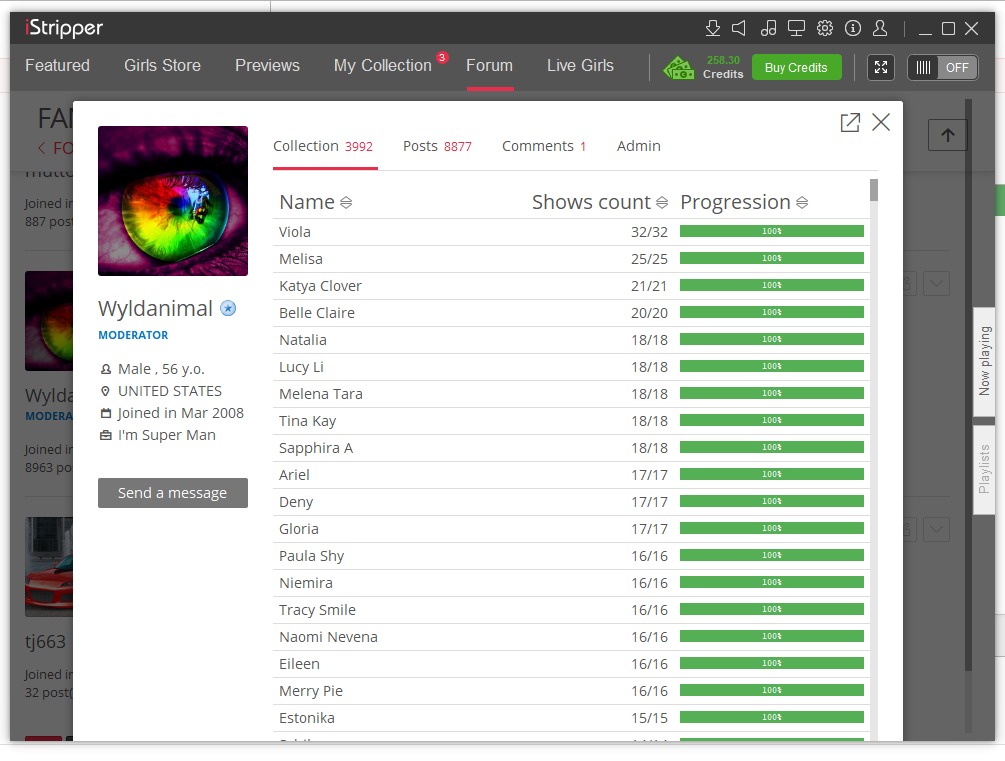Image resolution: width=1005 pixels, height=761 pixels.
Task: Close the Wyldanimal profile popup
Action: click(x=881, y=122)
